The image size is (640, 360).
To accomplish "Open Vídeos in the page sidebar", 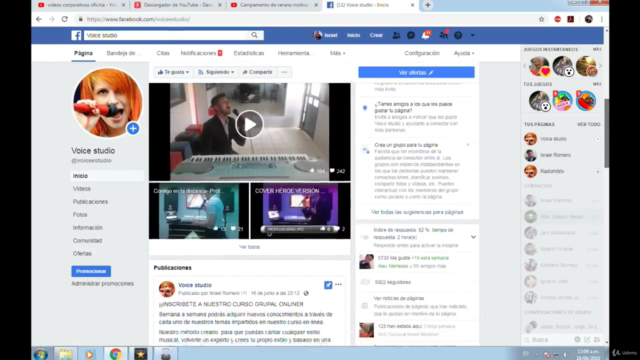I will [82, 189].
